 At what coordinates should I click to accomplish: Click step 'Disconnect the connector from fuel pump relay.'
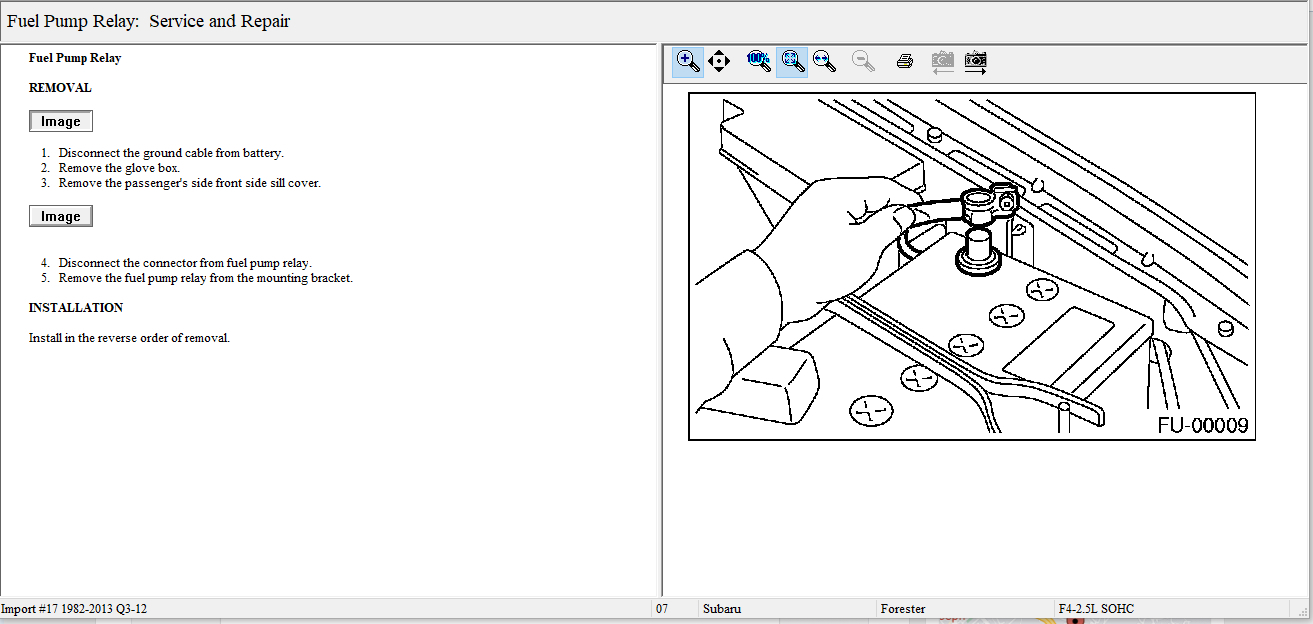(185, 263)
